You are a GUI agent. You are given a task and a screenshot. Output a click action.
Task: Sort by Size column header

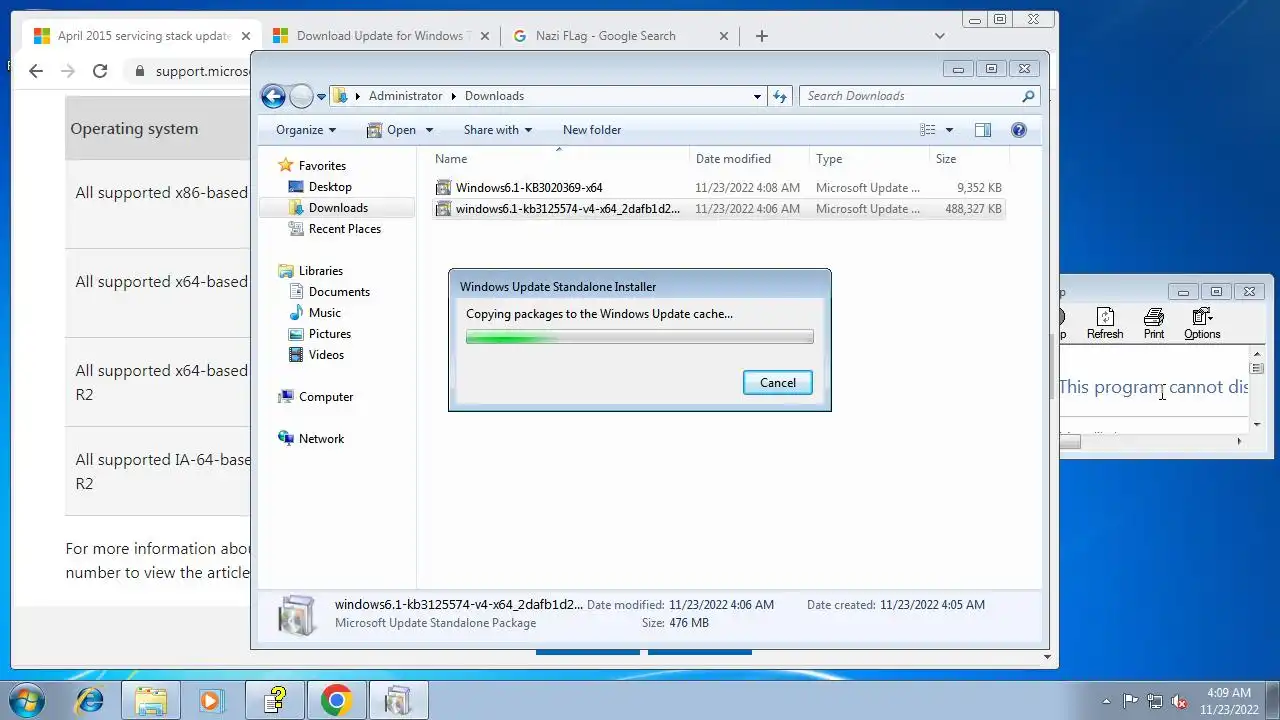click(x=968, y=159)
